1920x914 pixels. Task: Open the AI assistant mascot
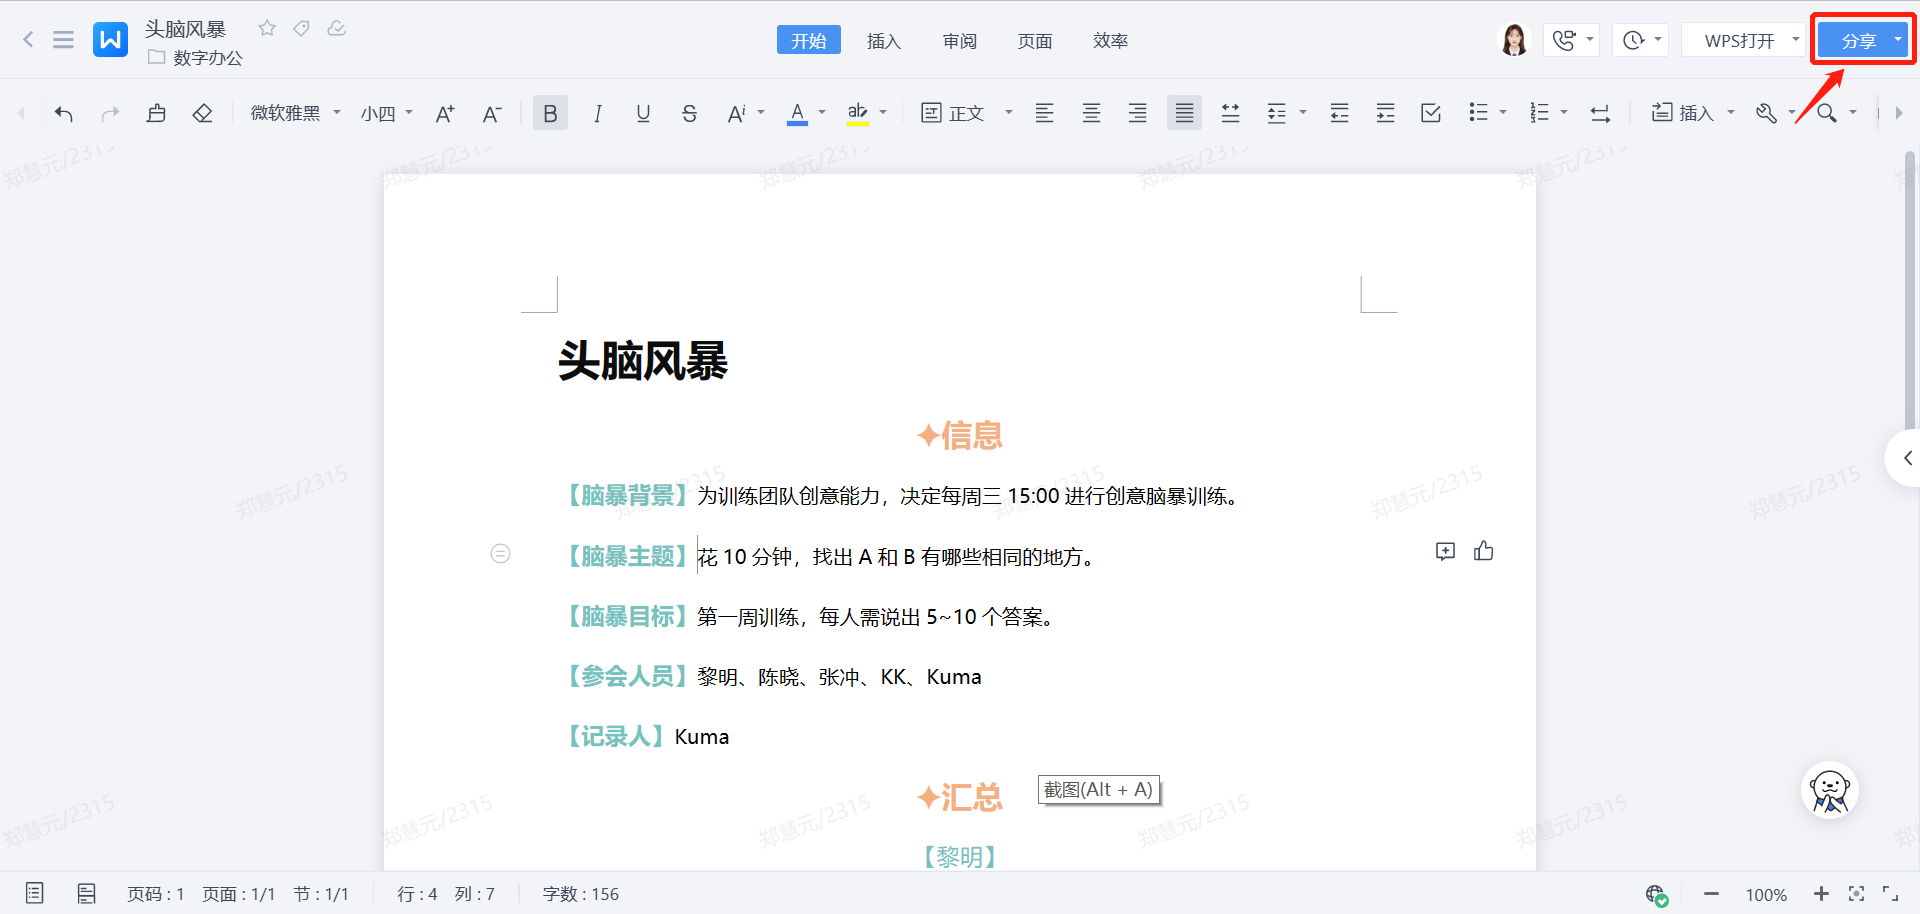[x=1829, y=791]
